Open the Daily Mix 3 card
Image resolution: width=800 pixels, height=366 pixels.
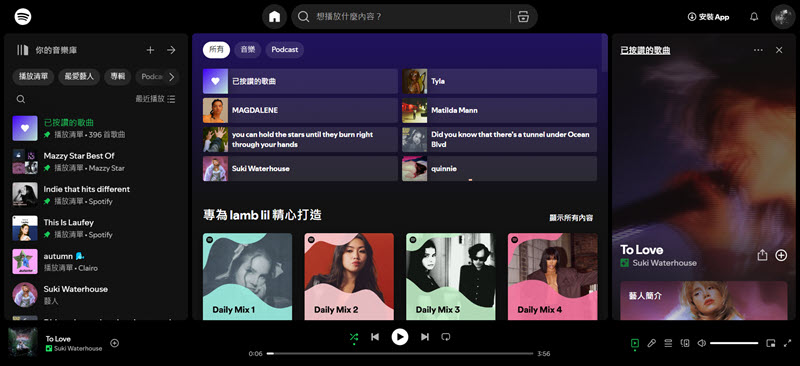click(x=451, y=277)
